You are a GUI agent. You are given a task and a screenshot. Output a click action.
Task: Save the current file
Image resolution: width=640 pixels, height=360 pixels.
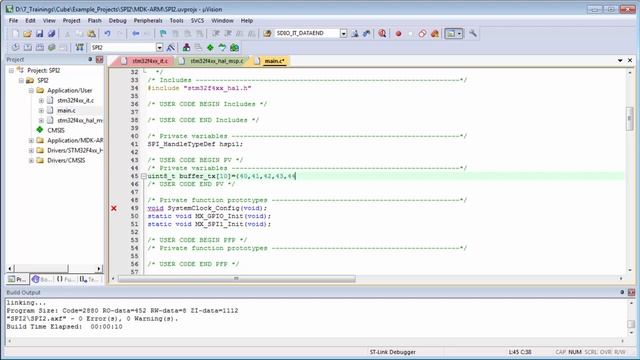39,33
